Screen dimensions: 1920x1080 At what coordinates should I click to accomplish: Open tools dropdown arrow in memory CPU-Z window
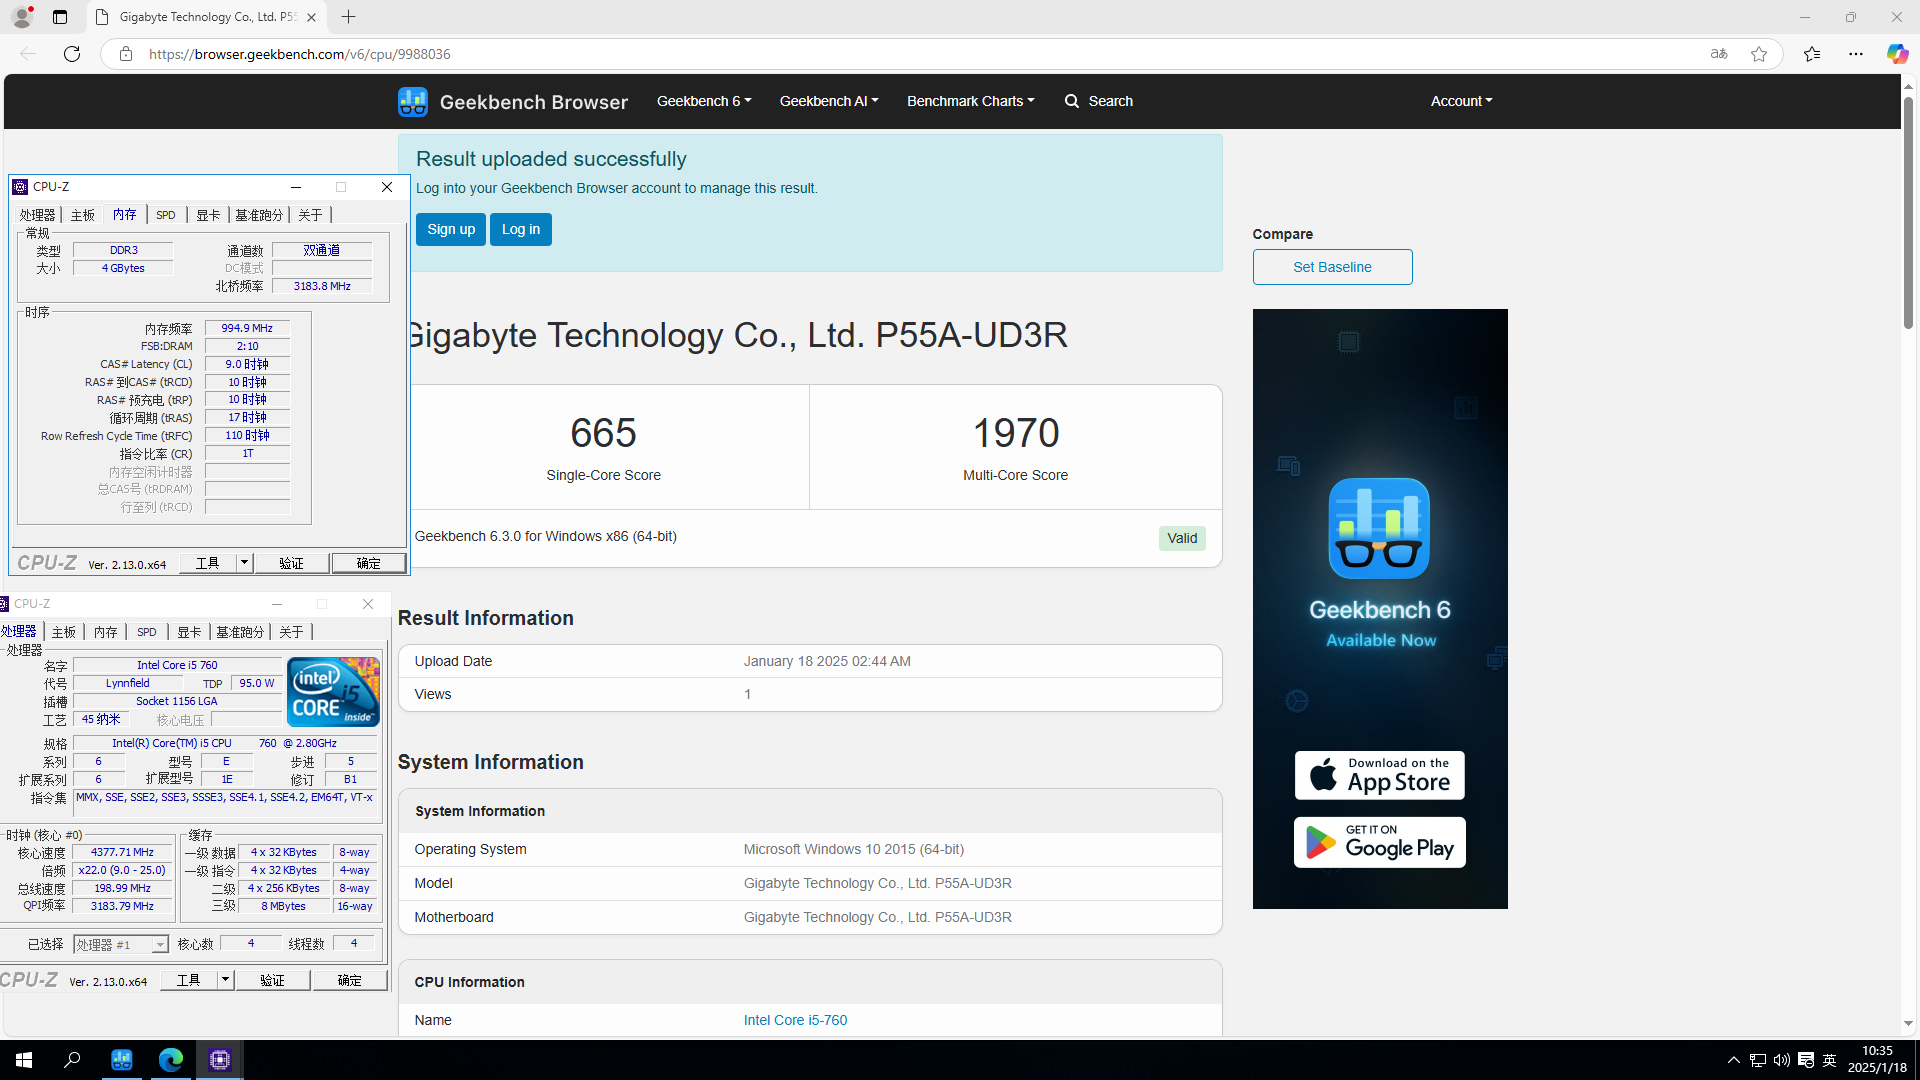tap(244, 563)
